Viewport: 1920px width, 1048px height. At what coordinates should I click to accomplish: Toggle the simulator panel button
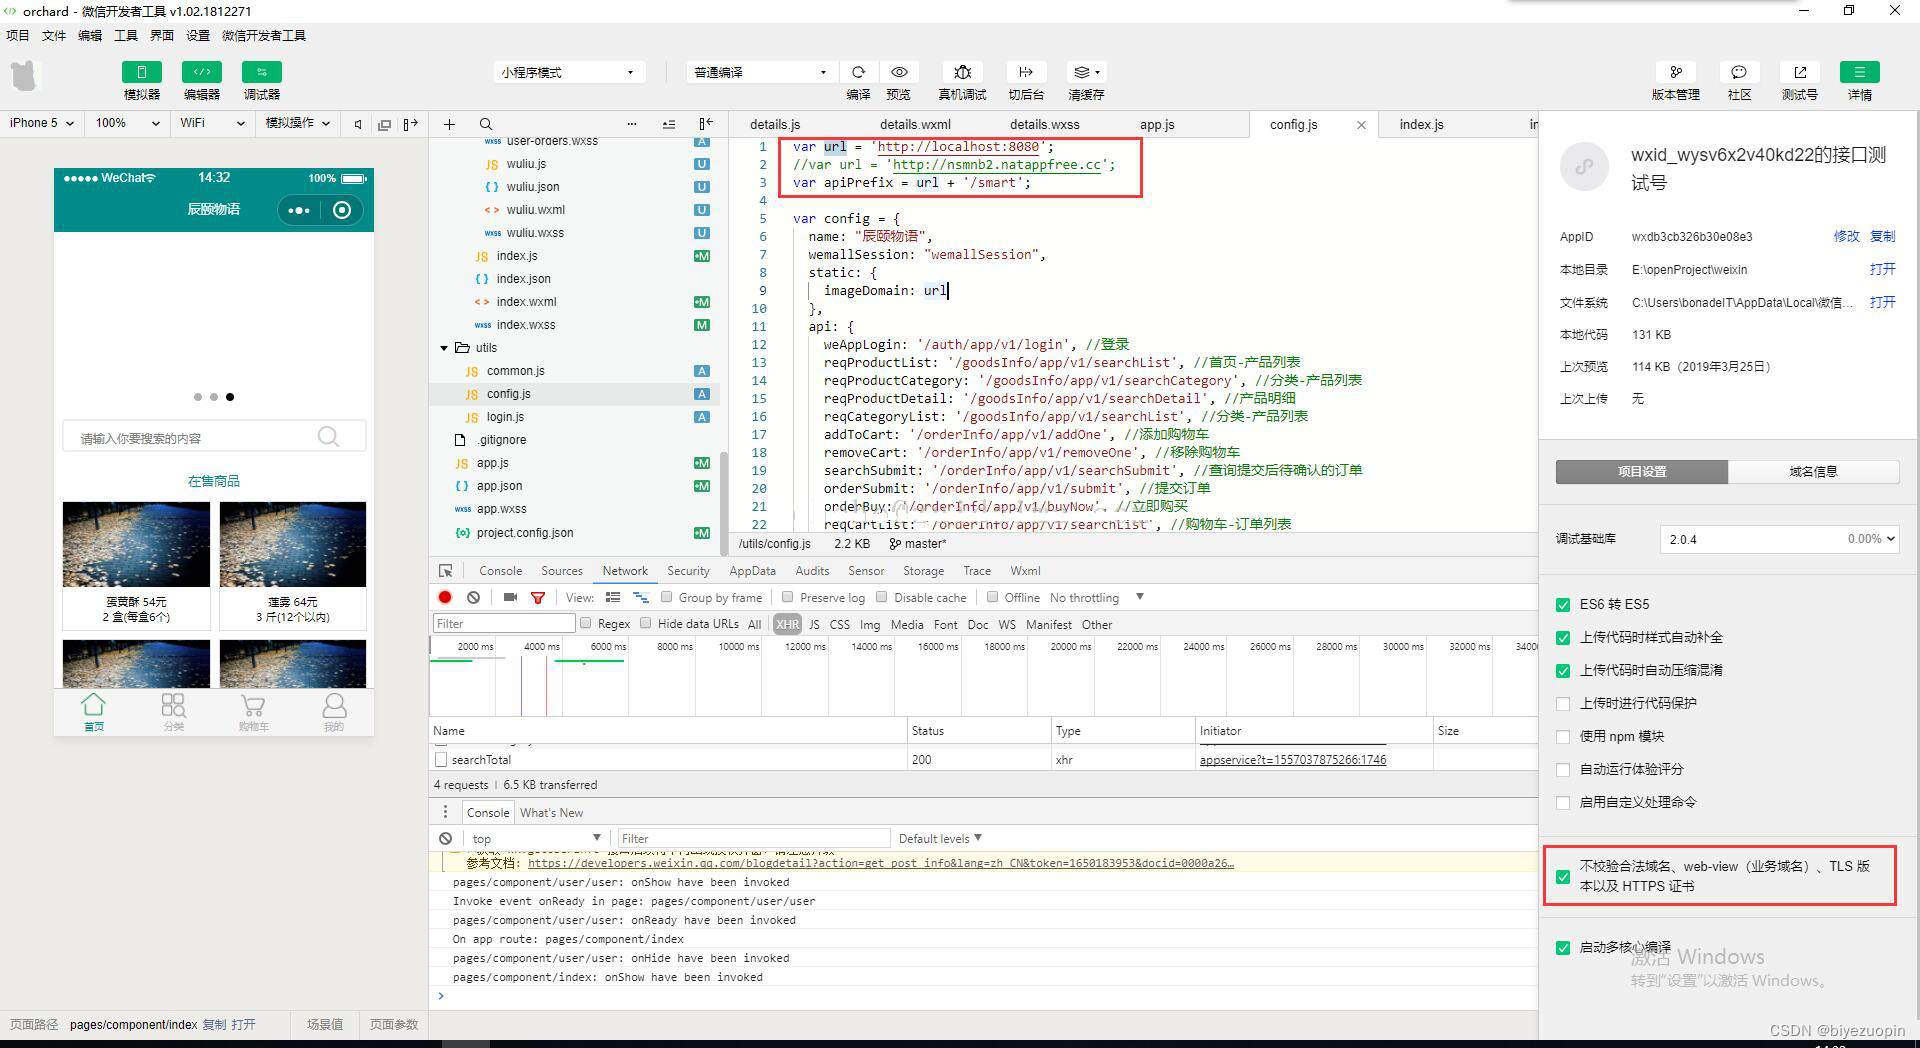pos(142,72)
